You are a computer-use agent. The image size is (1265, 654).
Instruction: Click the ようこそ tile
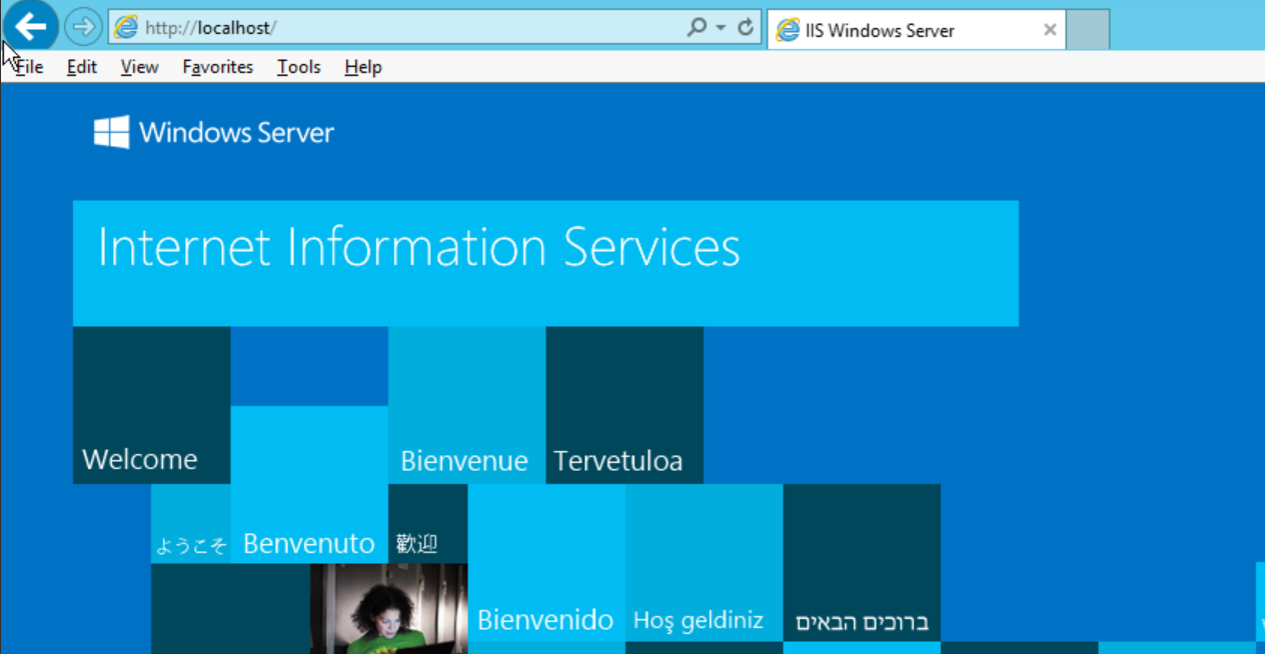pos(190,524)
